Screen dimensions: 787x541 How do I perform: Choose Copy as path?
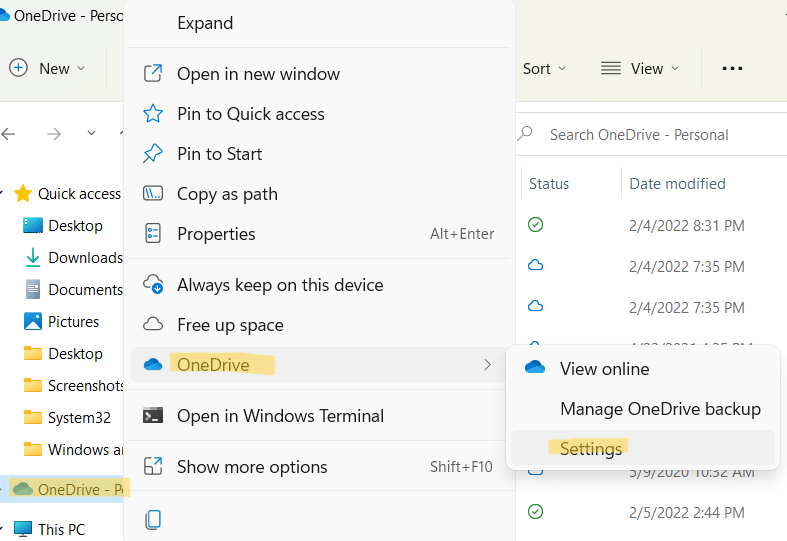pos(319,194)
